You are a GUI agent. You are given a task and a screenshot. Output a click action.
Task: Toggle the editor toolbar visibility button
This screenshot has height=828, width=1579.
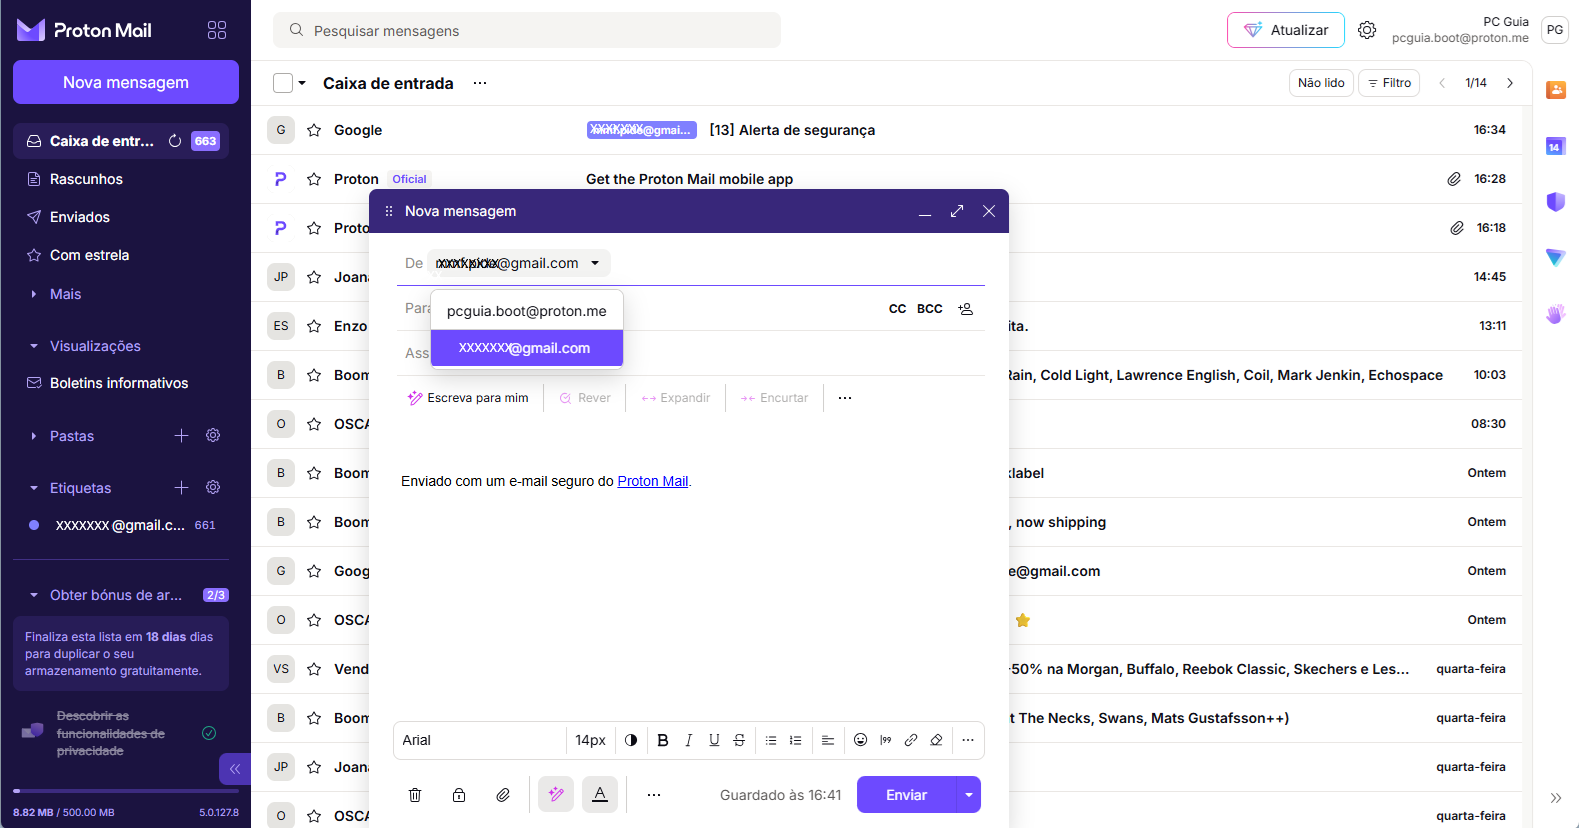click(600, 795)
